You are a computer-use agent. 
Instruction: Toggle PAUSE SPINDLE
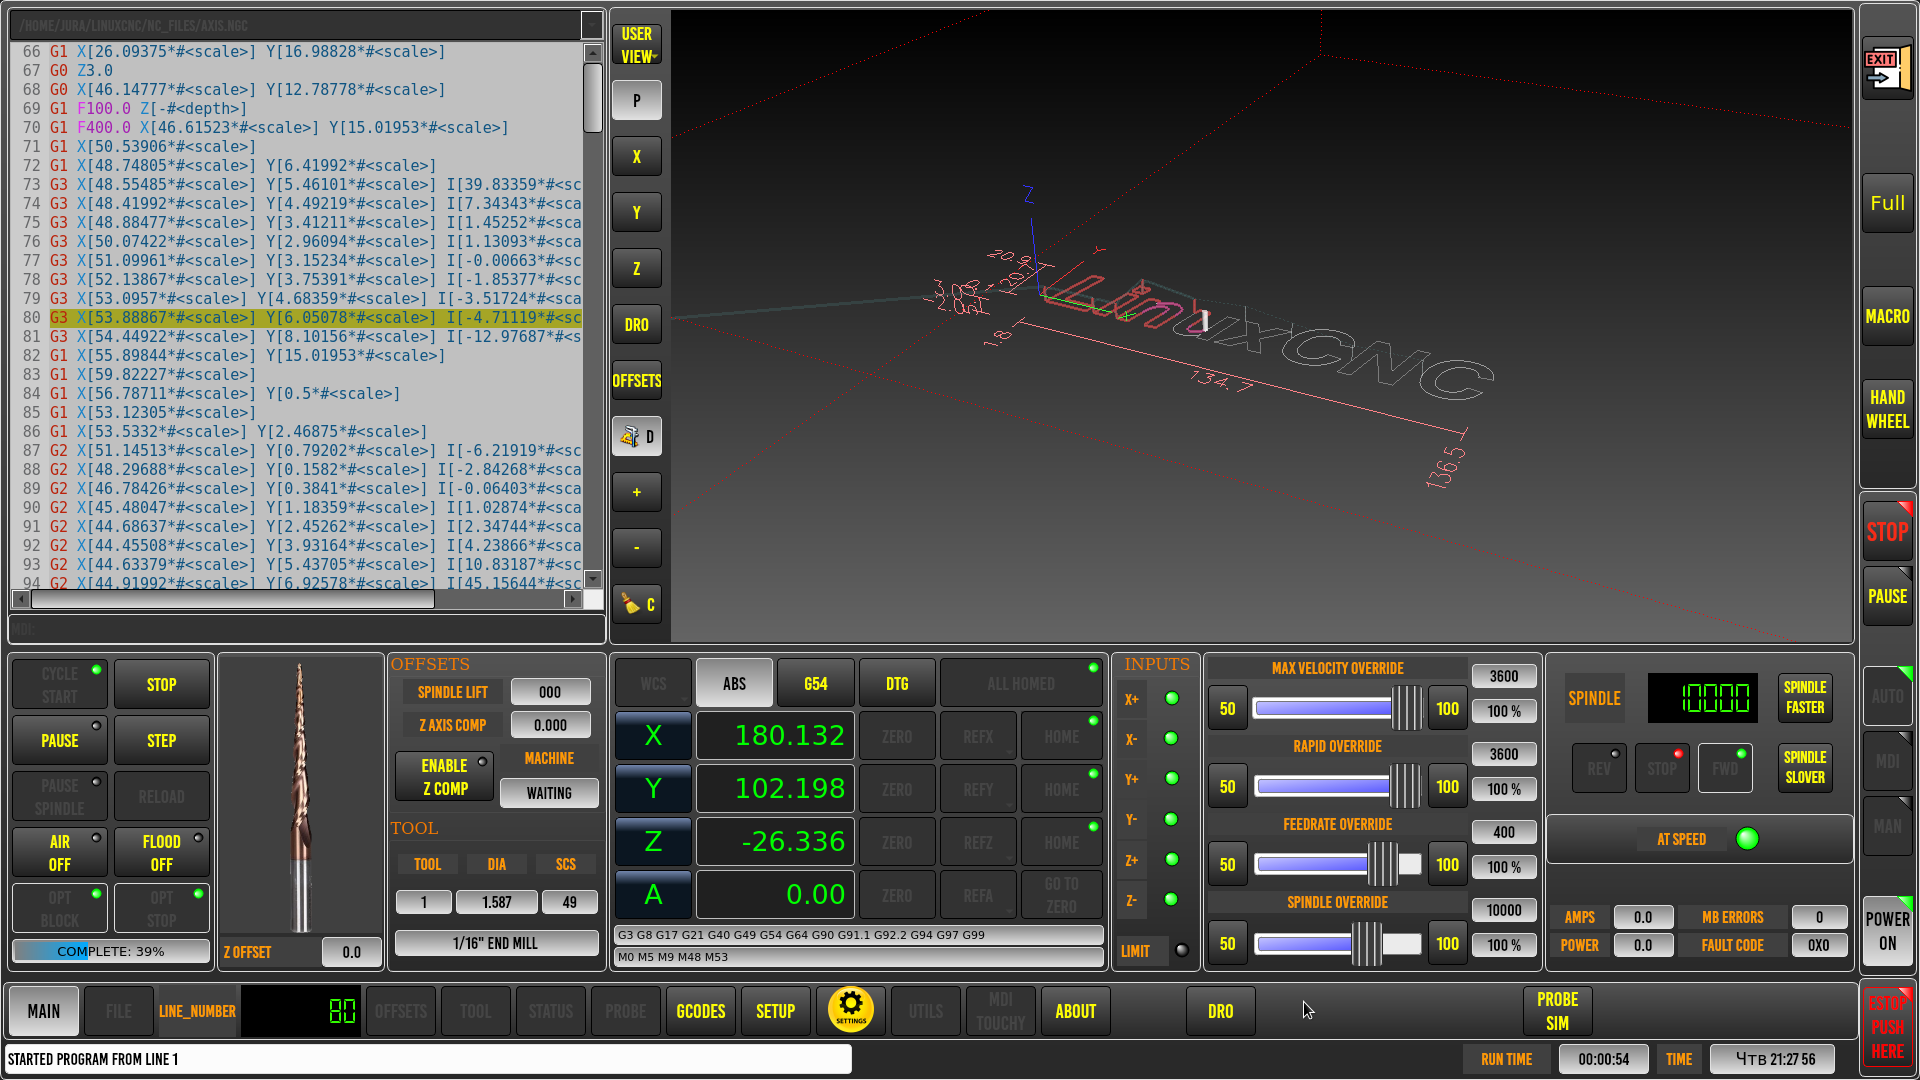coord(60,797)
